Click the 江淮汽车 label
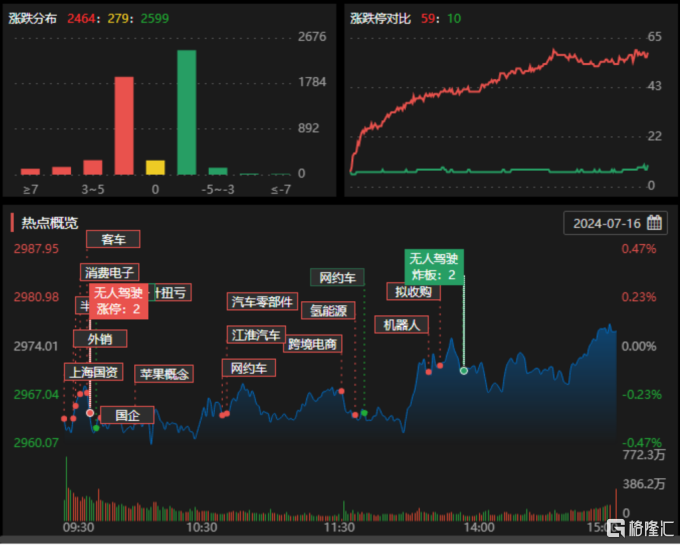Image resolution: width=681 pixels, height=545 pixels. click(x=256, y=334)
